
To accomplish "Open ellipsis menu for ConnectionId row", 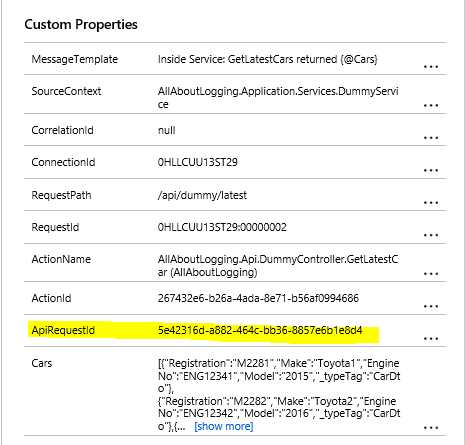I will click(431, 170).
